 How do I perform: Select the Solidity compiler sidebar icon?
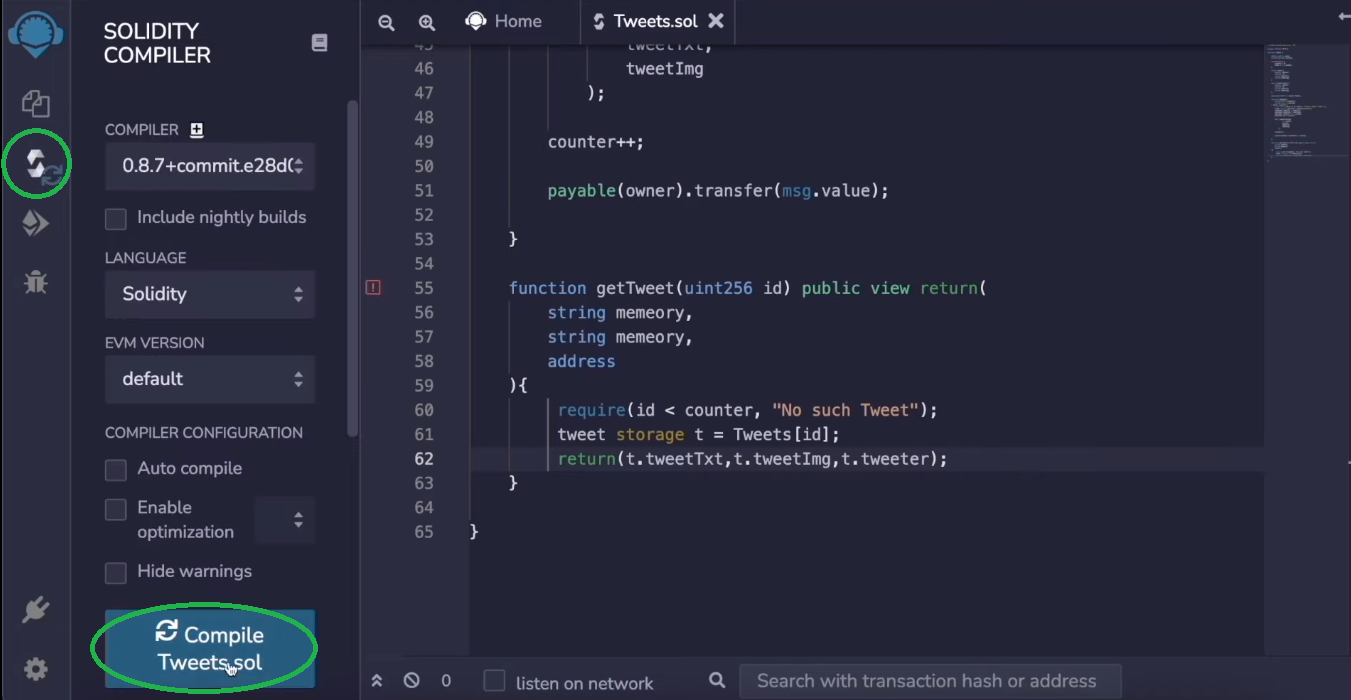pyautogui.click(x=37, y=164)
